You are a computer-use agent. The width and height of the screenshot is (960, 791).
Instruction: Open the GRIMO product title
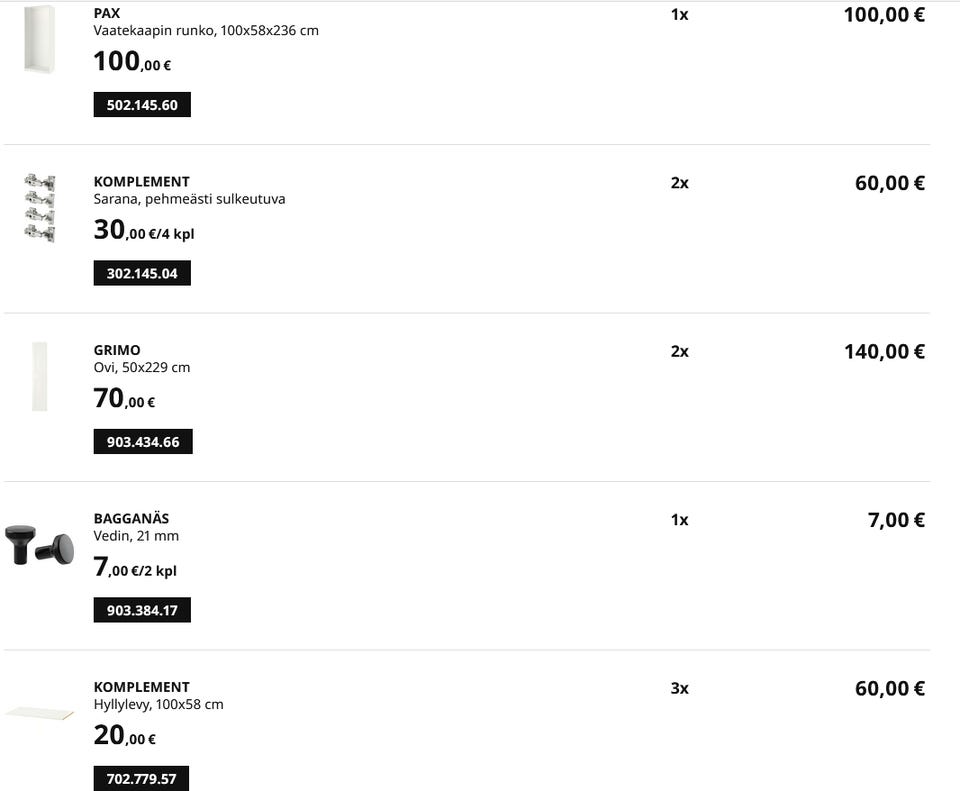pos(117,350)
